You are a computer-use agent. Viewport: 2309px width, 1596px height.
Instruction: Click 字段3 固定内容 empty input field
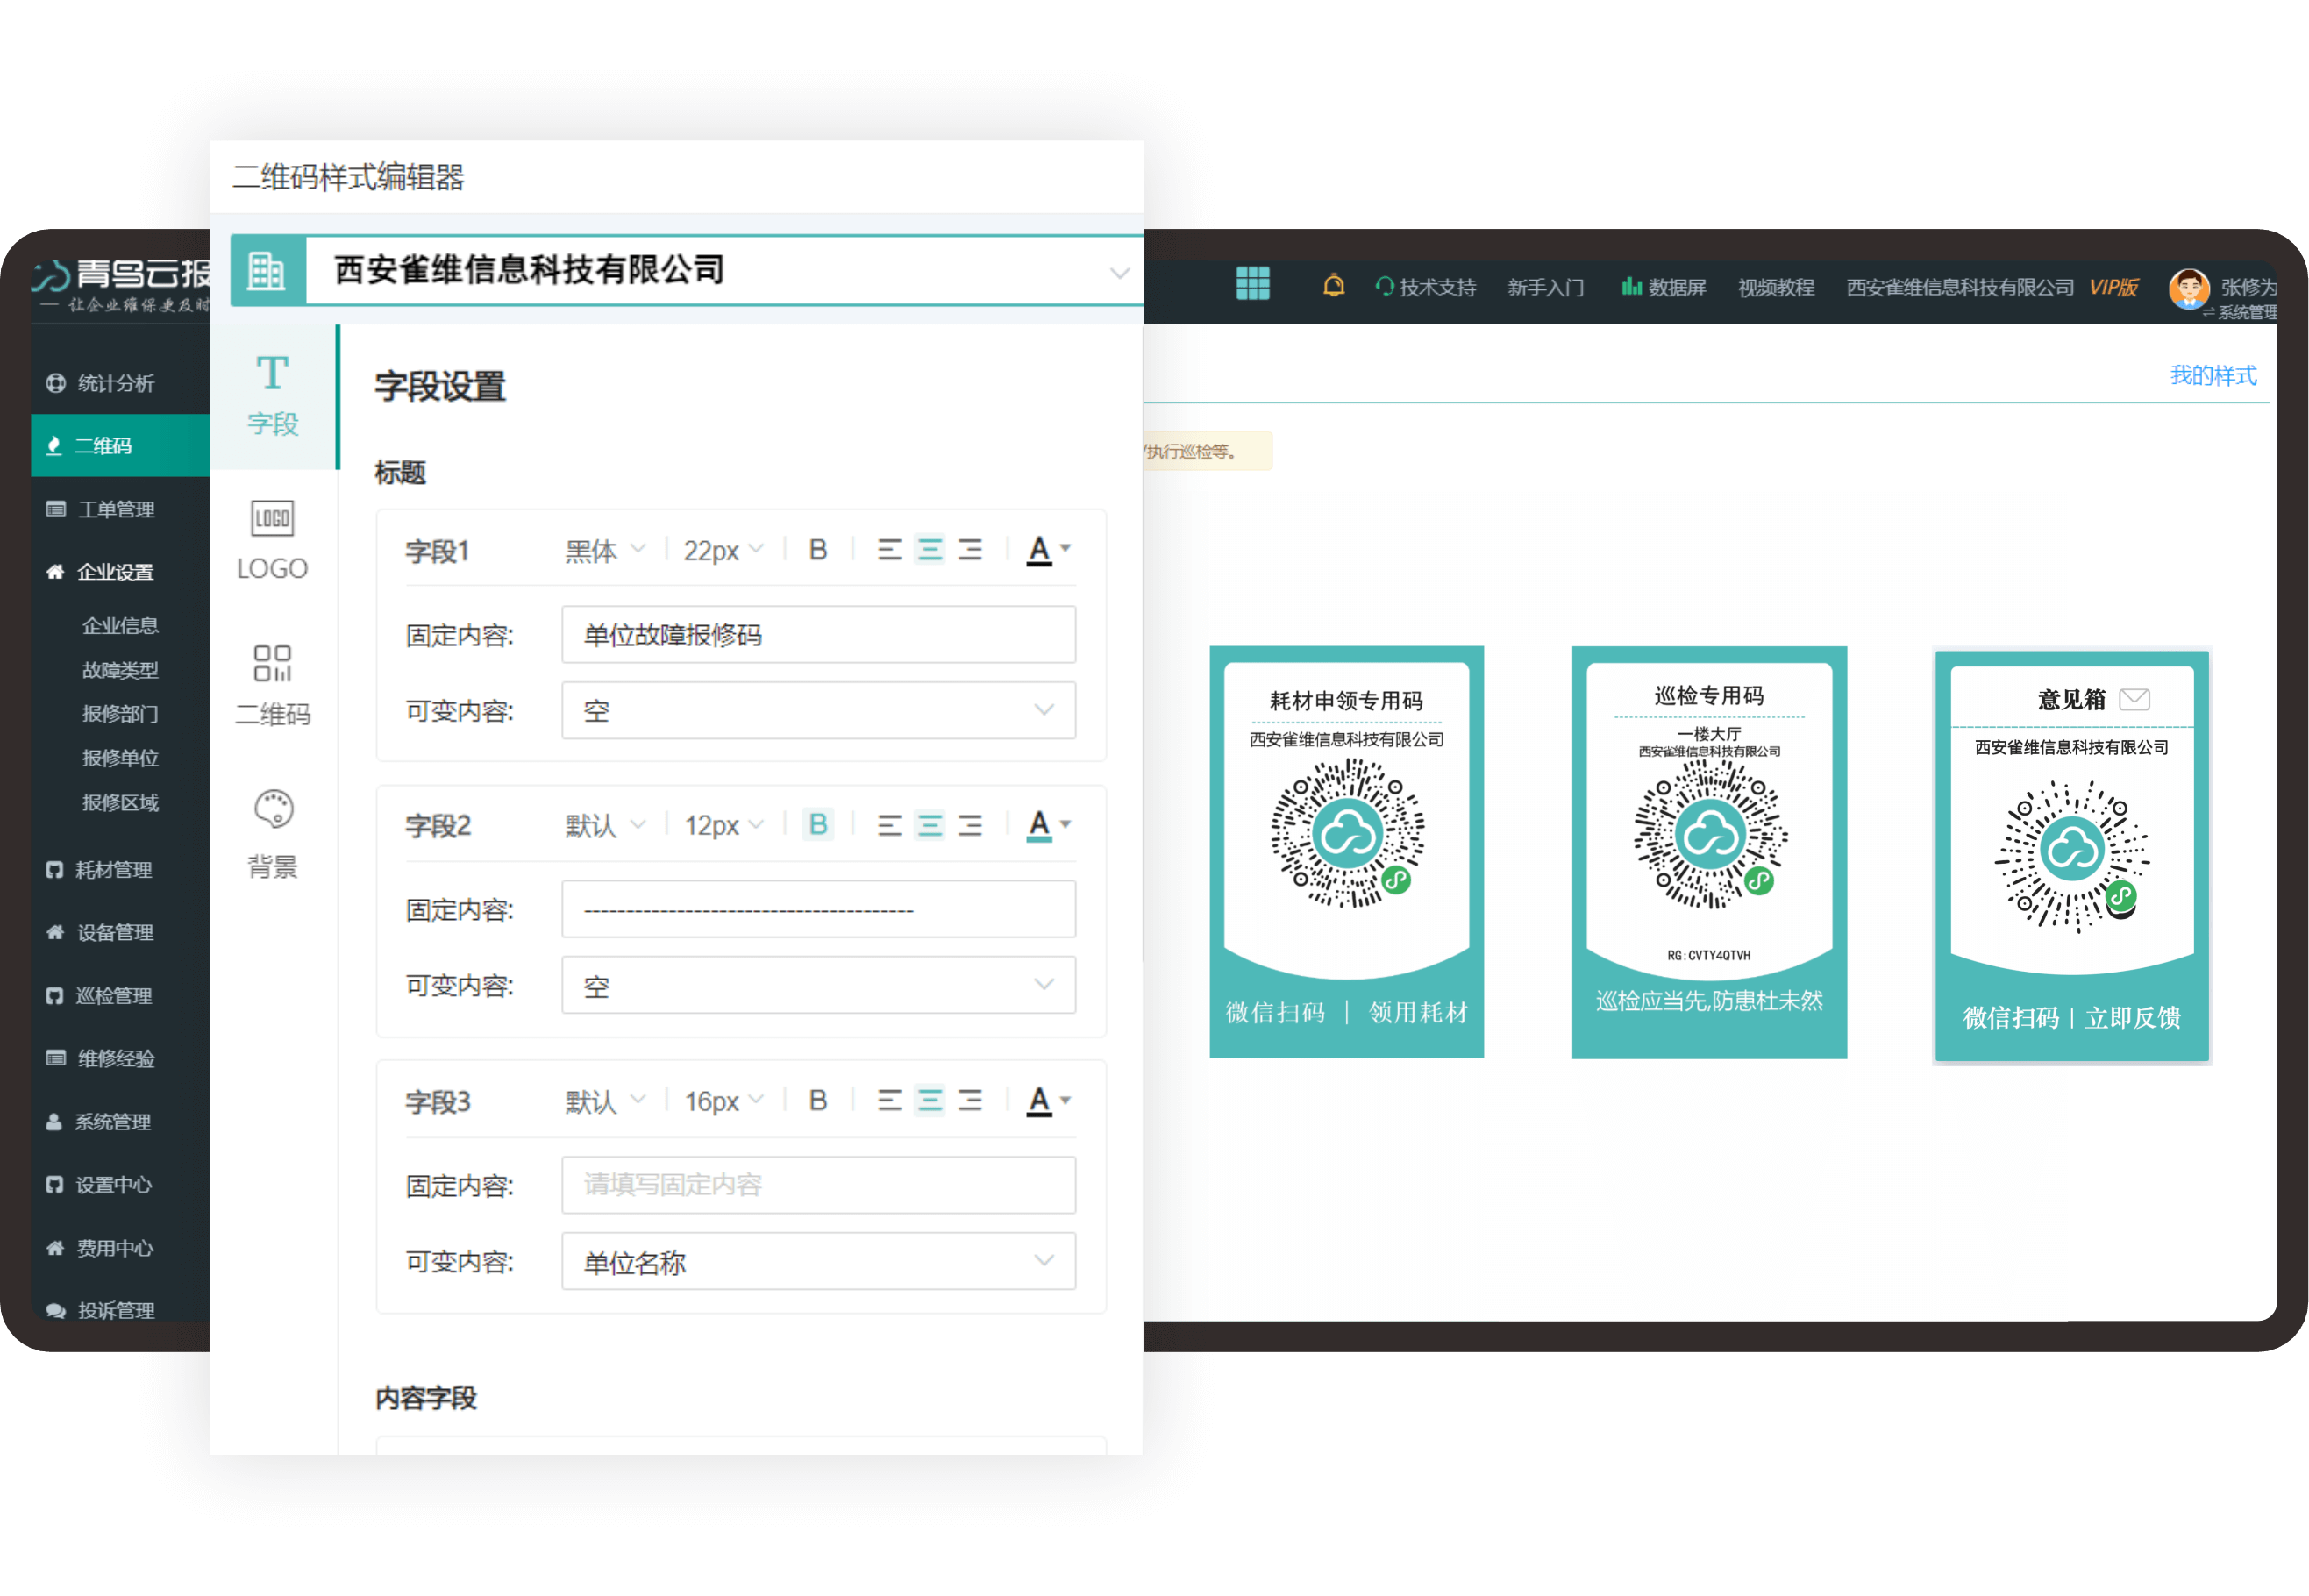click(x=818, y=1185)
